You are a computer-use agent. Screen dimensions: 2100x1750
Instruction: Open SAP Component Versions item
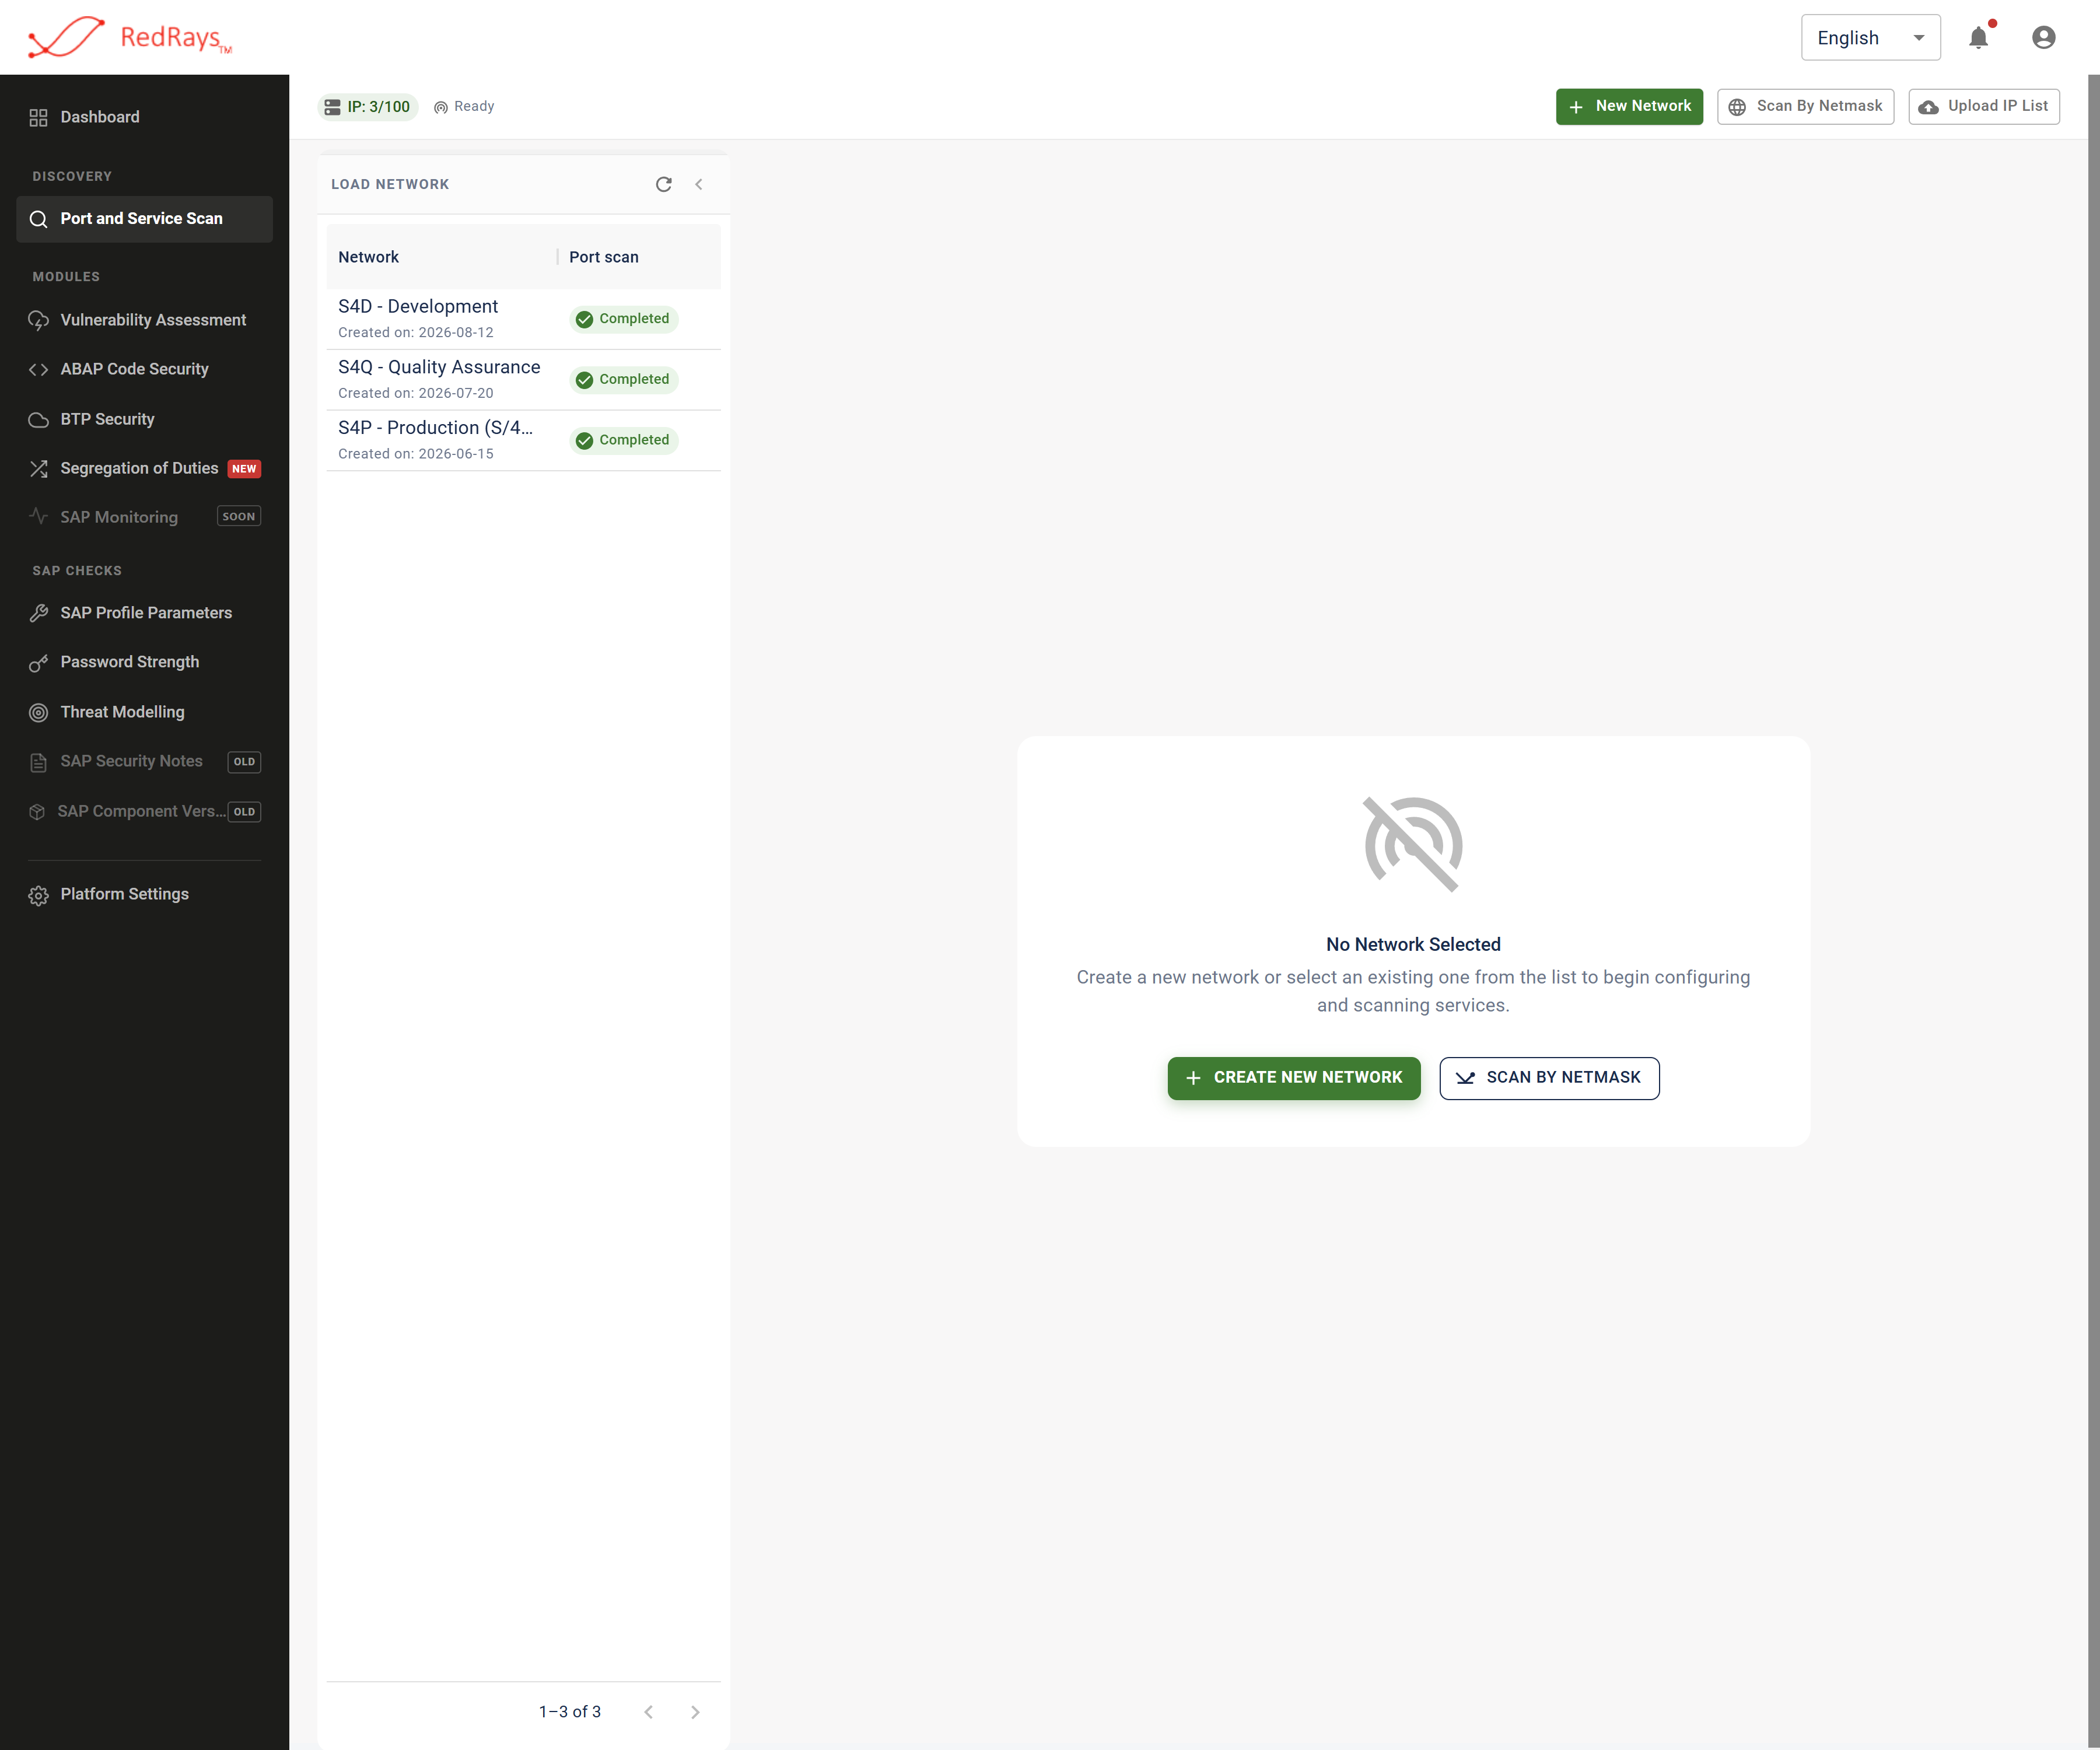(144, 811)
